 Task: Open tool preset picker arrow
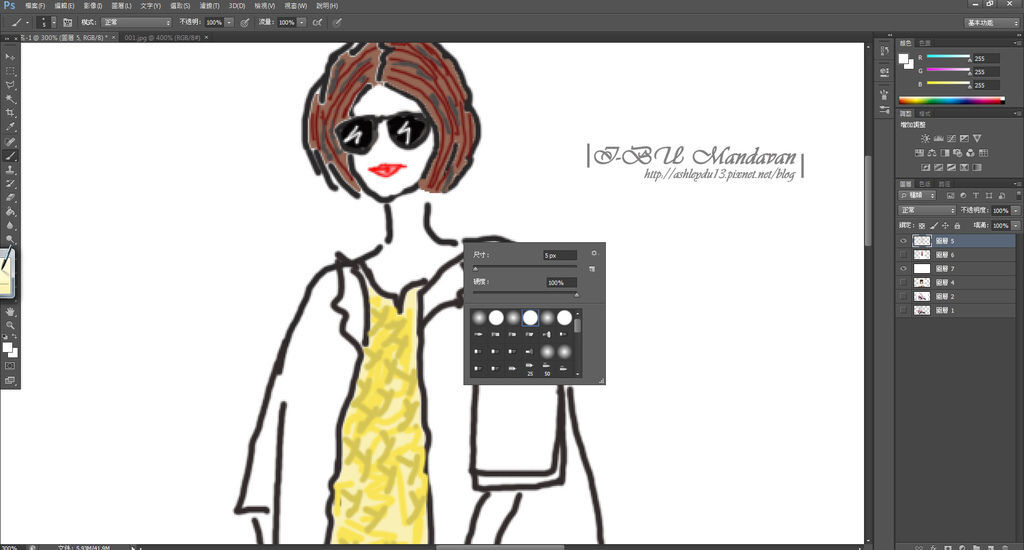pos(28,22)
